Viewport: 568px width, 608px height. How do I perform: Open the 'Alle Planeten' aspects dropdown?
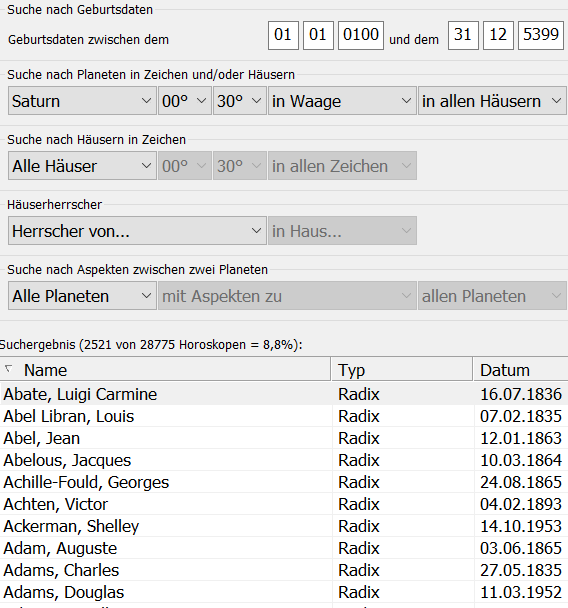point(82,296)
